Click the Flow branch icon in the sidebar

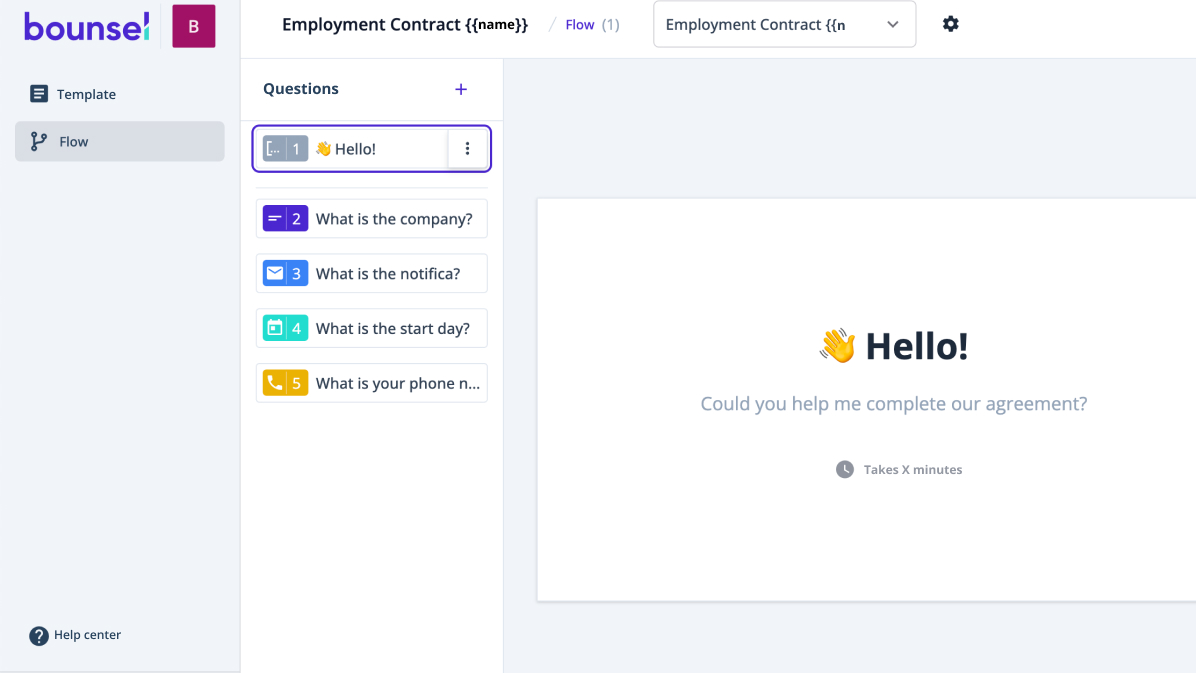click(36, 141)
